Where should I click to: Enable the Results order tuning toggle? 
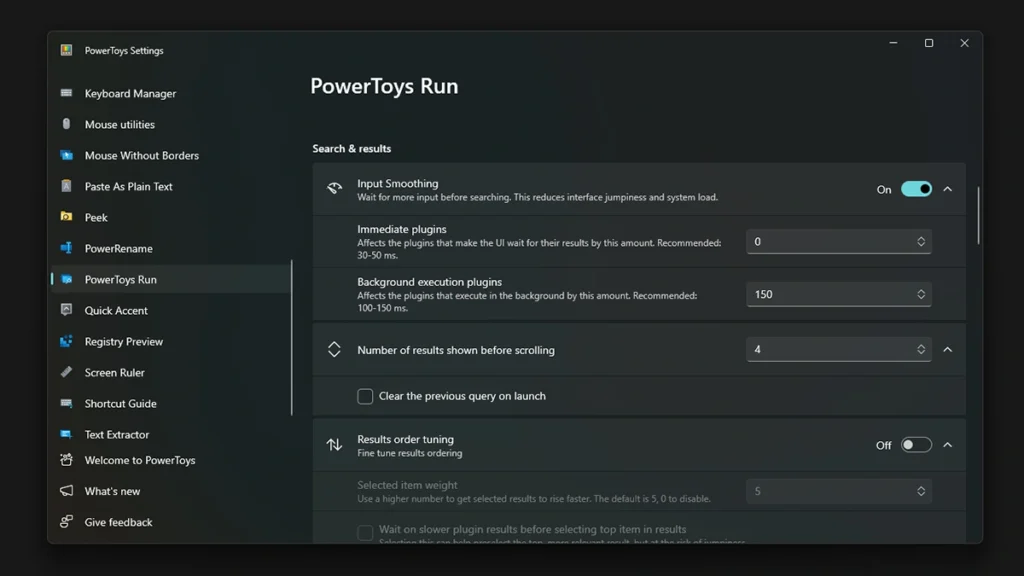coord(916,445)
